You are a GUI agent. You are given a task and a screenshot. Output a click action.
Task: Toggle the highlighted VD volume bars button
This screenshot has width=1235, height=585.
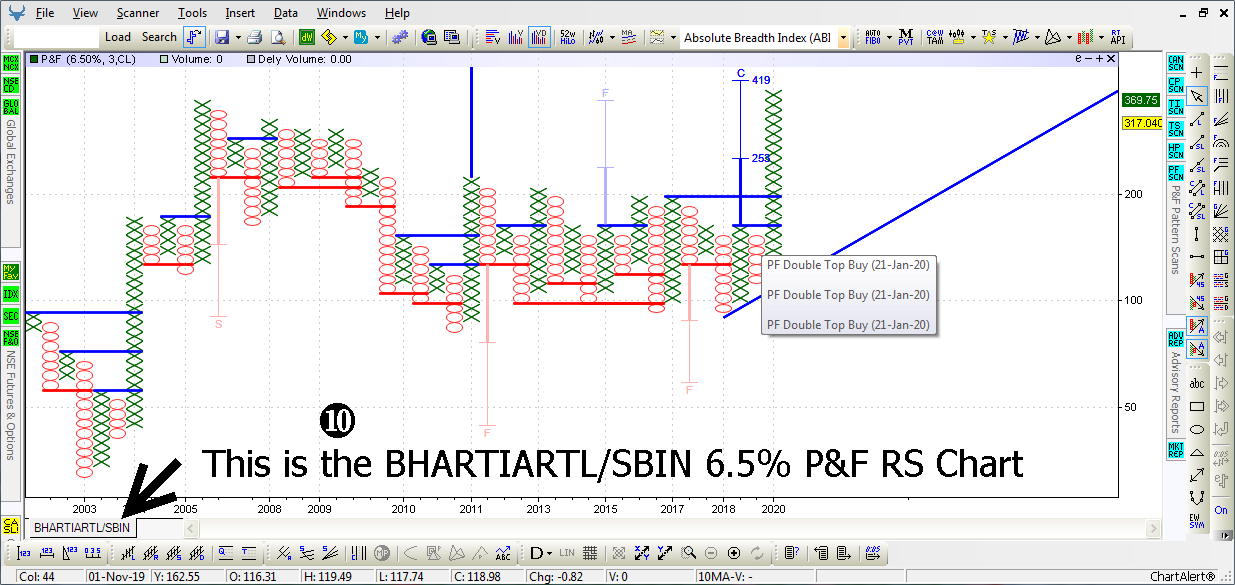pos(539,37)
